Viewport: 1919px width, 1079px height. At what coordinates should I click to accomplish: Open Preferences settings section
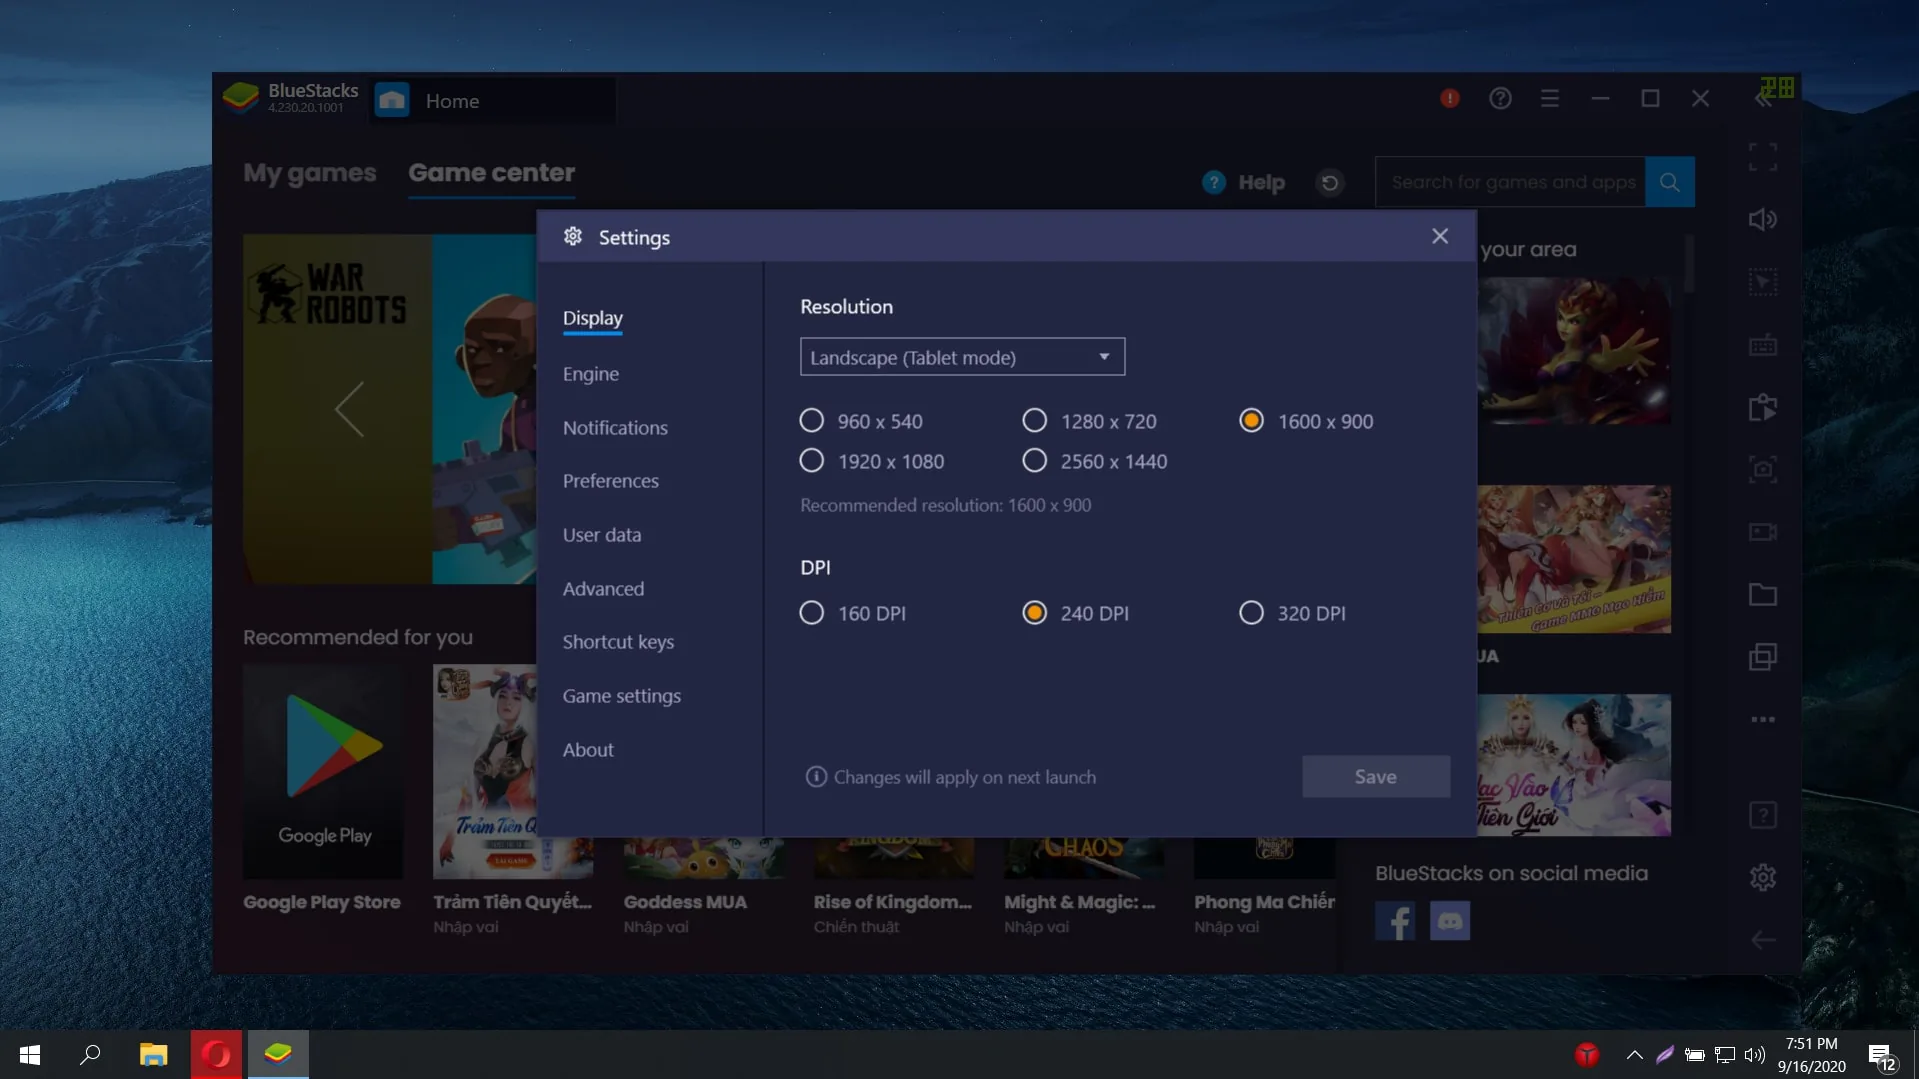tap(610, 481)
